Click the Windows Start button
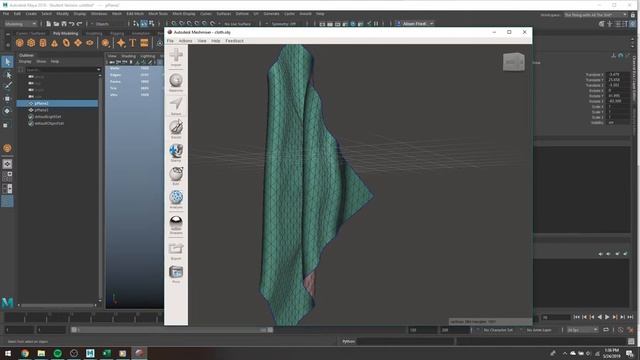 coord(8,353)
